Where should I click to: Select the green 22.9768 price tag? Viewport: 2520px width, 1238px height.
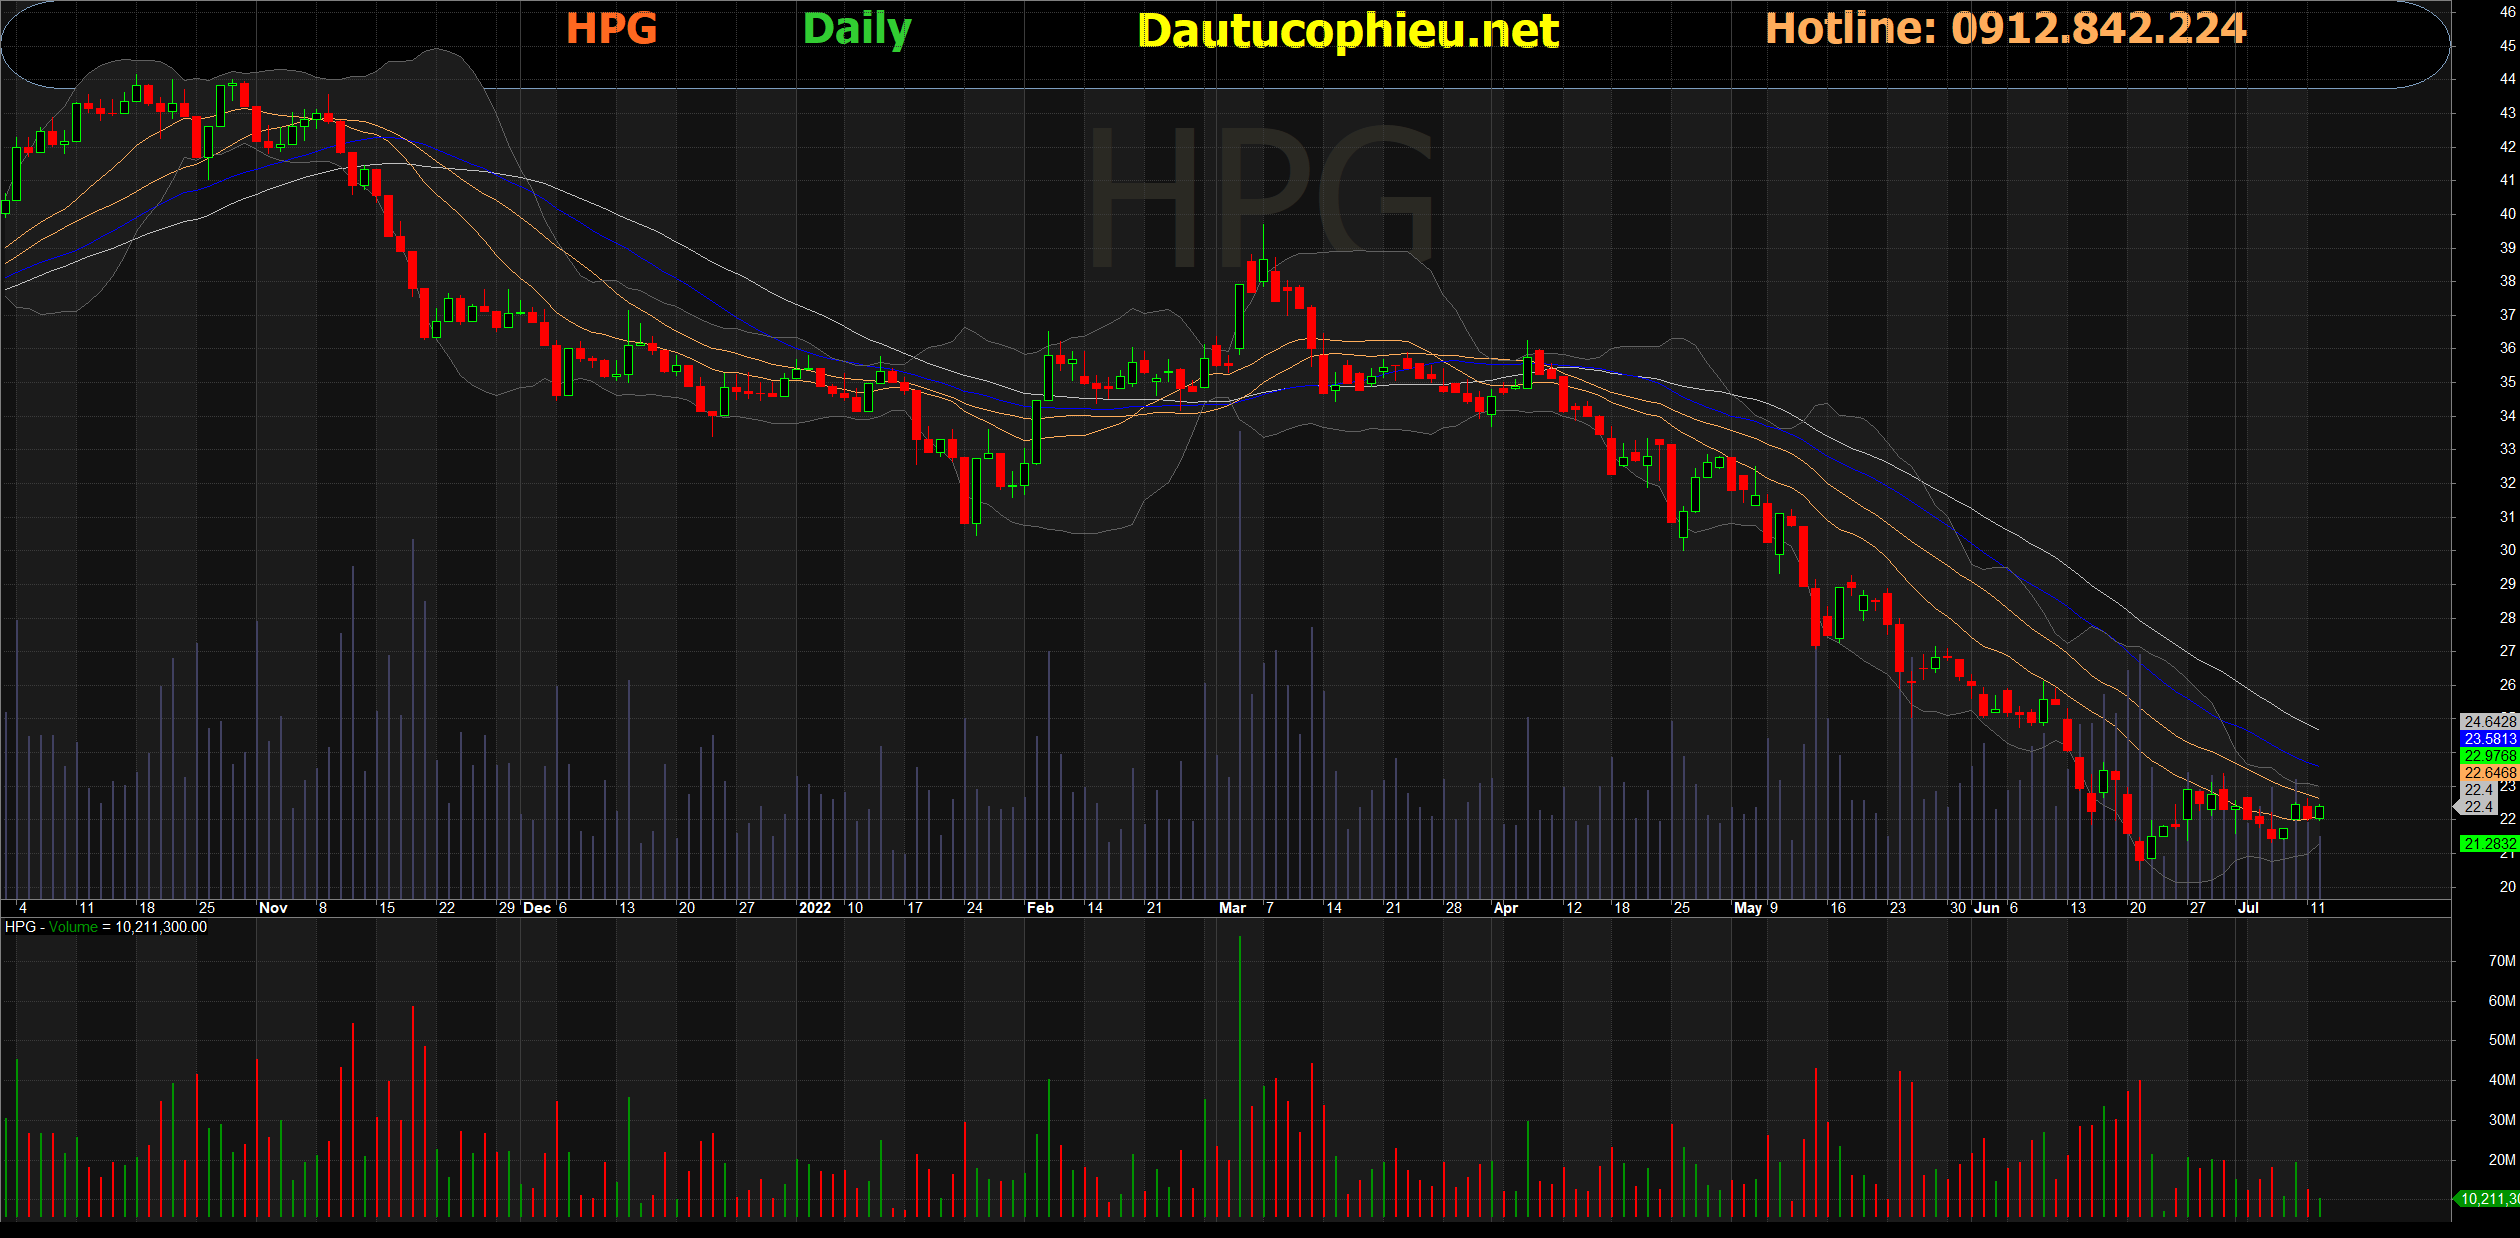tap(2489, 756)
